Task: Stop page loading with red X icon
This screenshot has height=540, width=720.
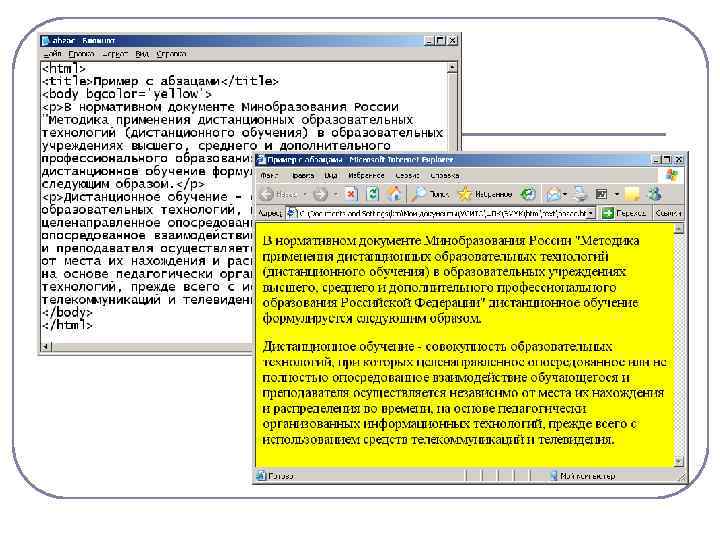Action: 351,194
